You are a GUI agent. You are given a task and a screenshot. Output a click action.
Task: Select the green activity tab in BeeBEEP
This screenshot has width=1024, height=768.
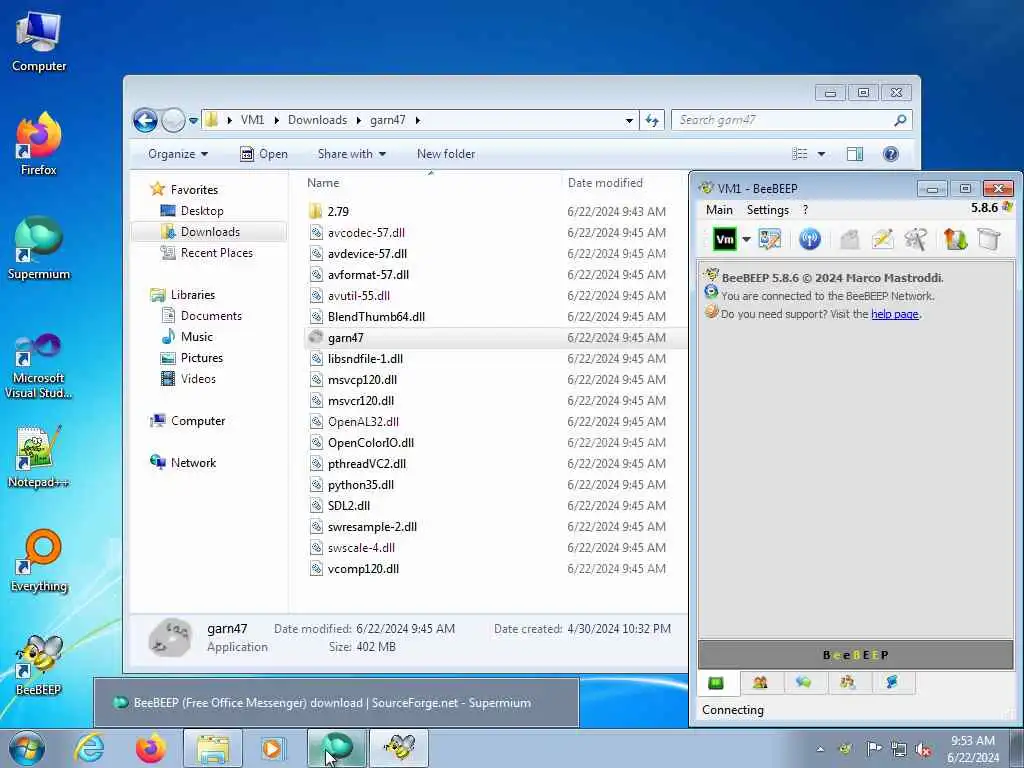point(716,683)
